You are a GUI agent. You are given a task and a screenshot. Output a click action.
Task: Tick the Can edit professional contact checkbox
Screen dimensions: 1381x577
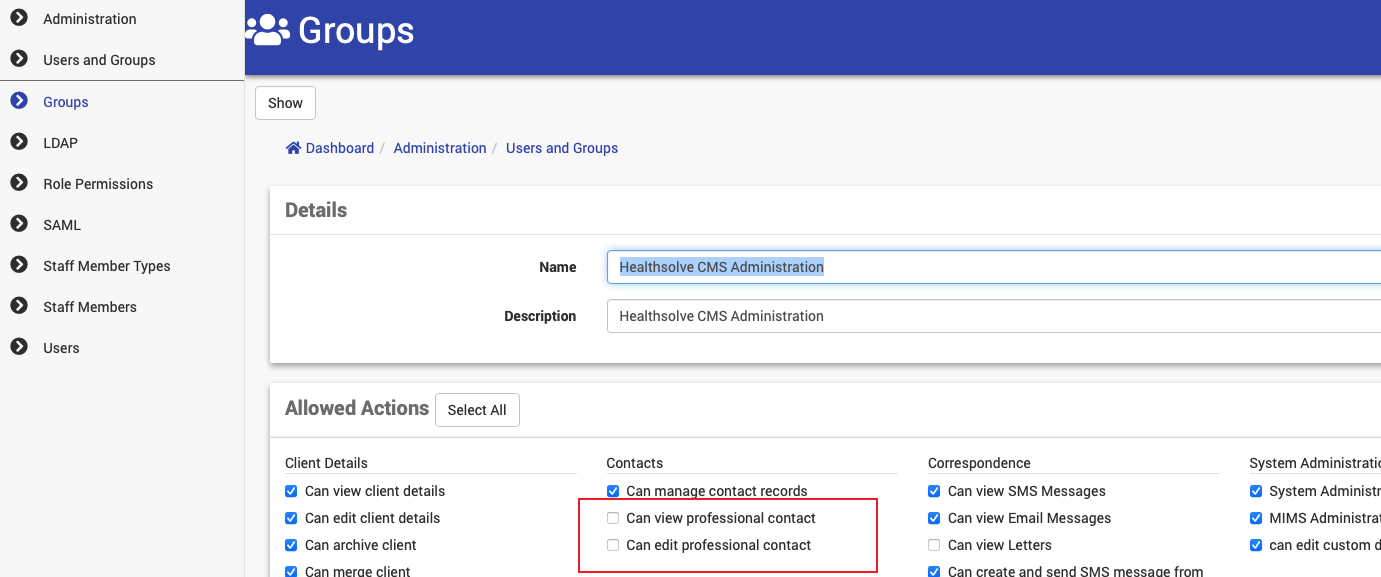(613, 545)
